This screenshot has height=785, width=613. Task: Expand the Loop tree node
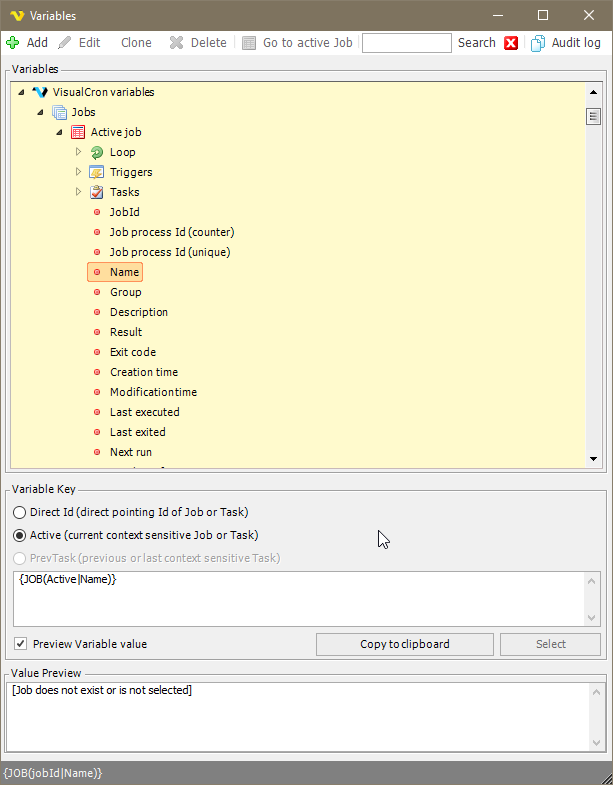point(79,152)
